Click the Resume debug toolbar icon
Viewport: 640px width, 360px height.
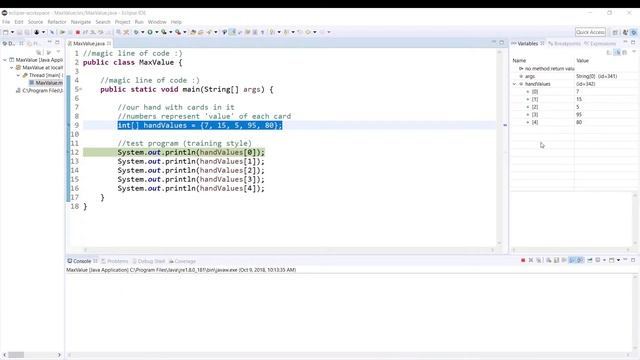[62, 32]
